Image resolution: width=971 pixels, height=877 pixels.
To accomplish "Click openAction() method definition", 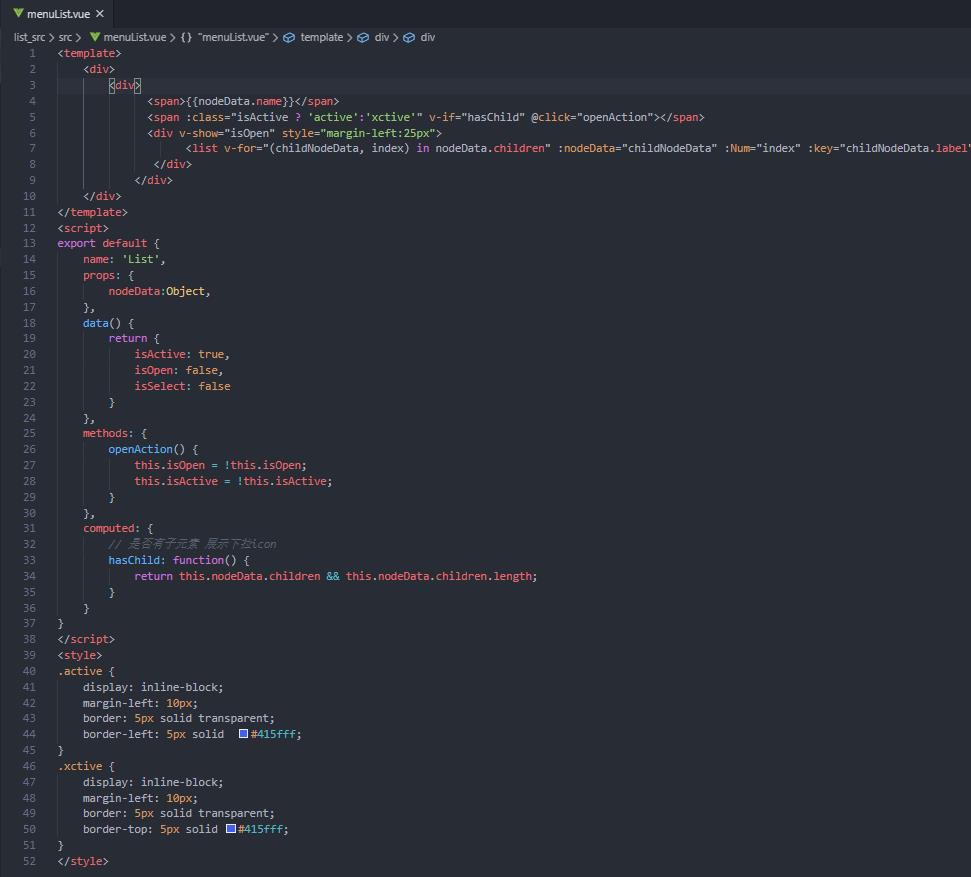I will pos(153,449).
